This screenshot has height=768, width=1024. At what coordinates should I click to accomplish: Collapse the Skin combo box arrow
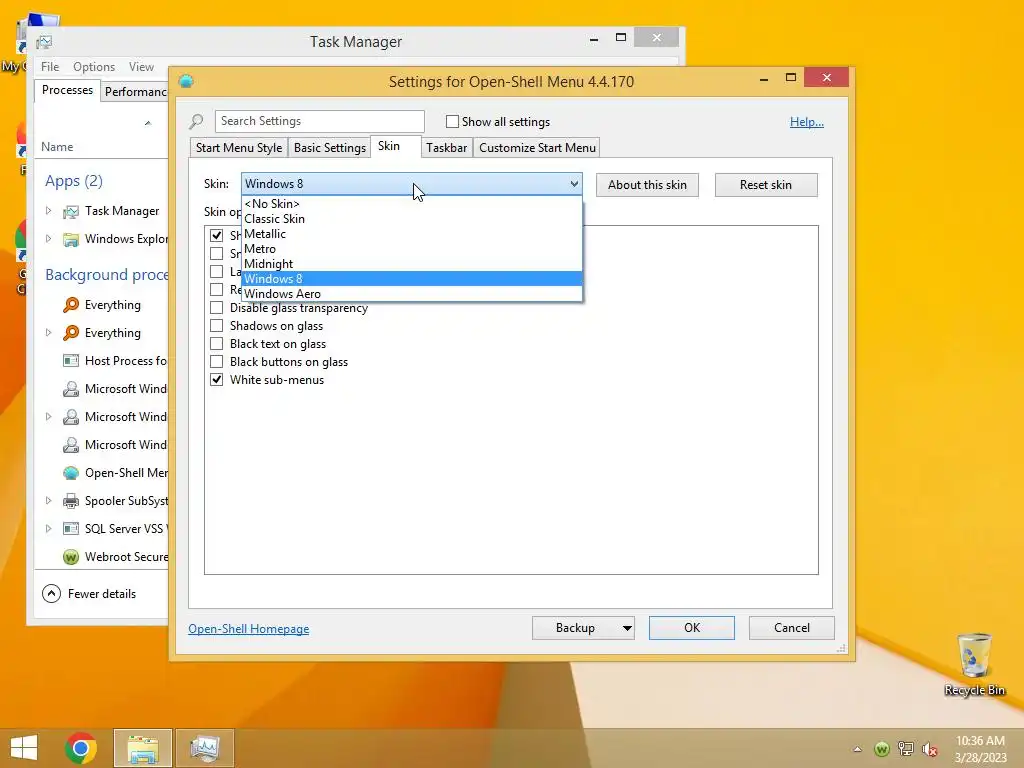[x=573, y=184]
